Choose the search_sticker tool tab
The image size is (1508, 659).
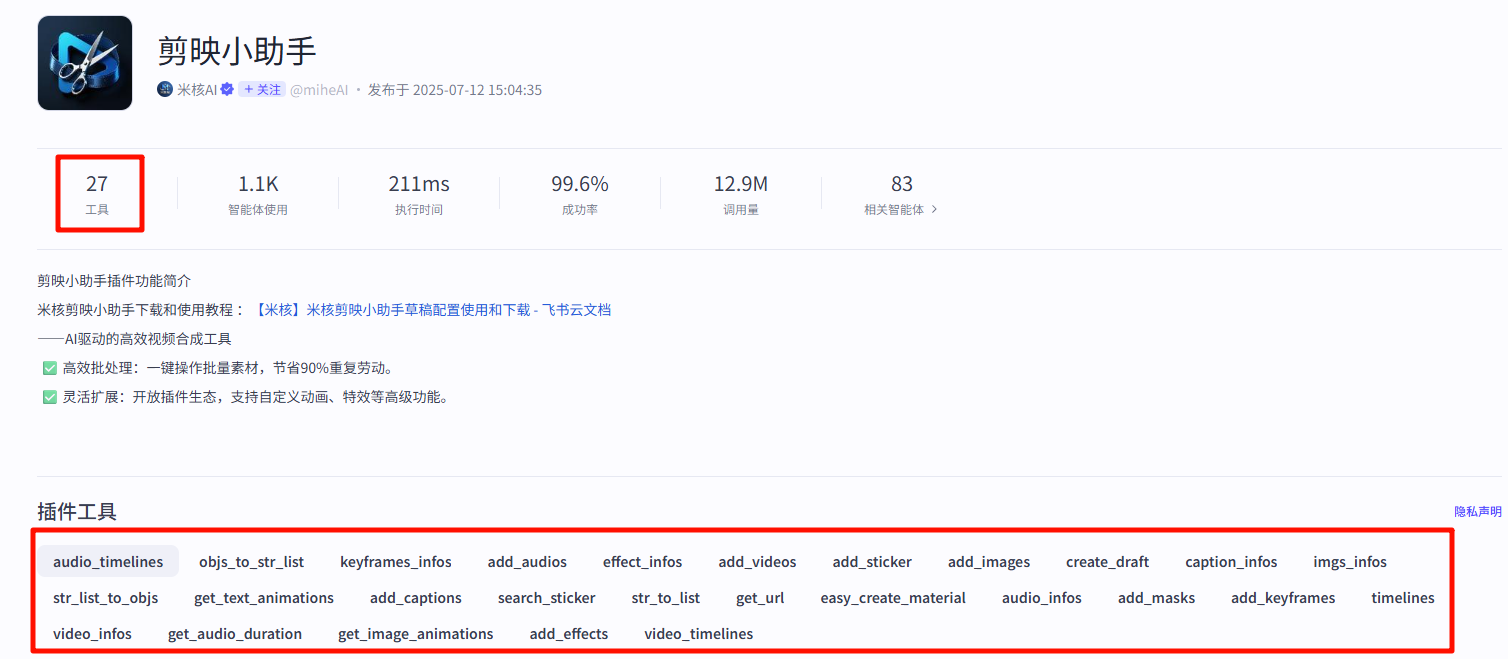(x=546, y=598)
